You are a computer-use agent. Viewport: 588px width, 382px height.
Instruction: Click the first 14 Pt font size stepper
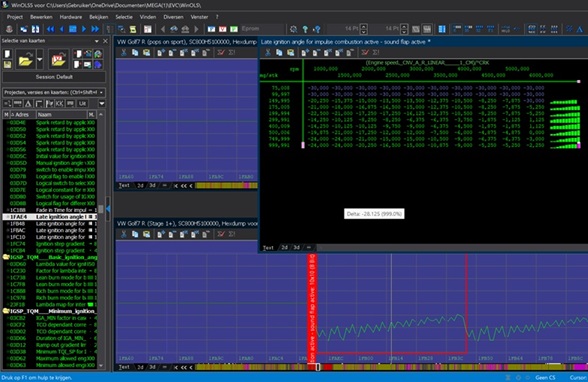364,29
